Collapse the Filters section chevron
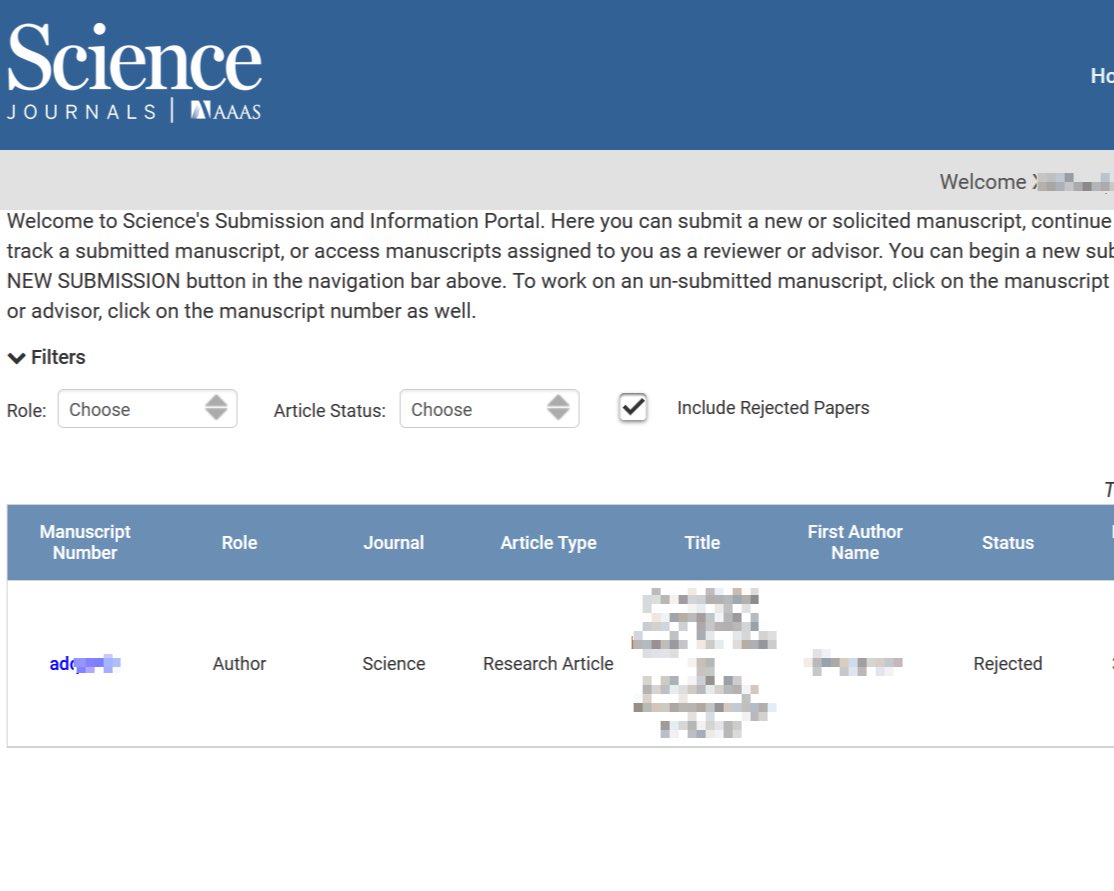The image size is (1114, 891). pos(16,358)
